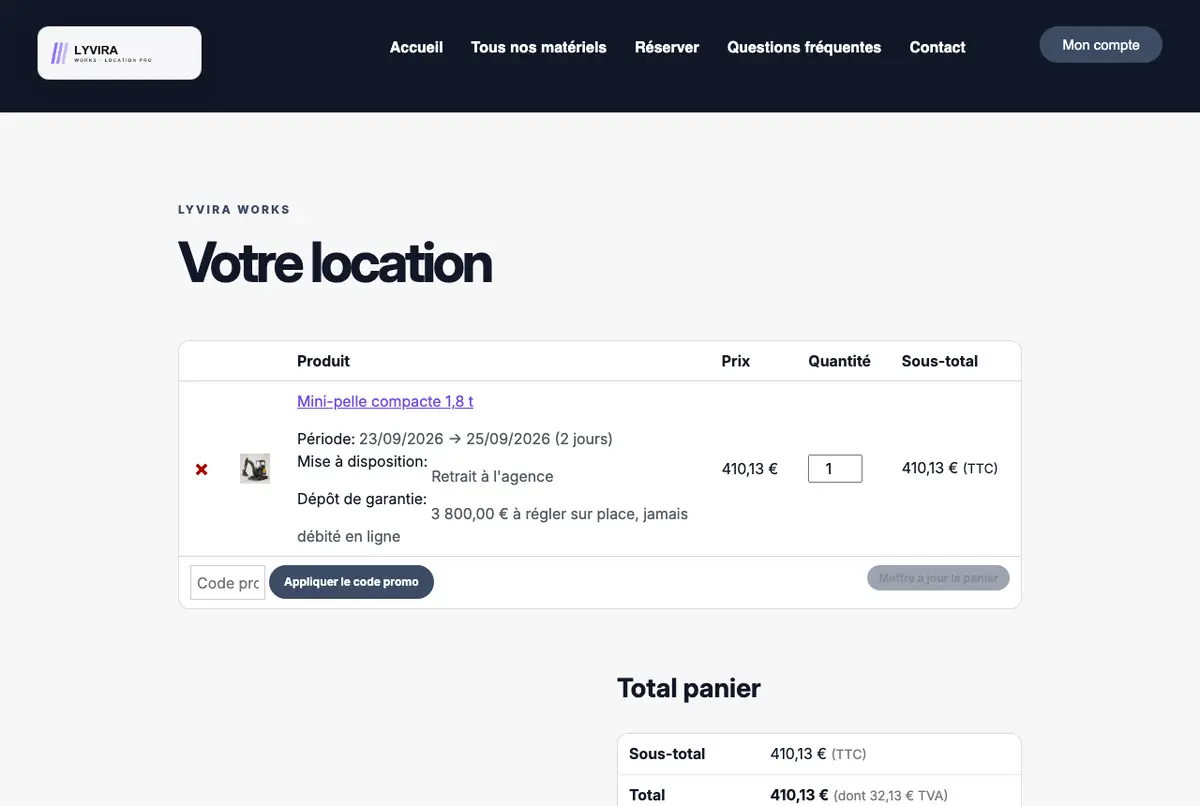Screen dimensions: 1200x806
Task: Click the Retrait à l'agence text
Action: 492,477
